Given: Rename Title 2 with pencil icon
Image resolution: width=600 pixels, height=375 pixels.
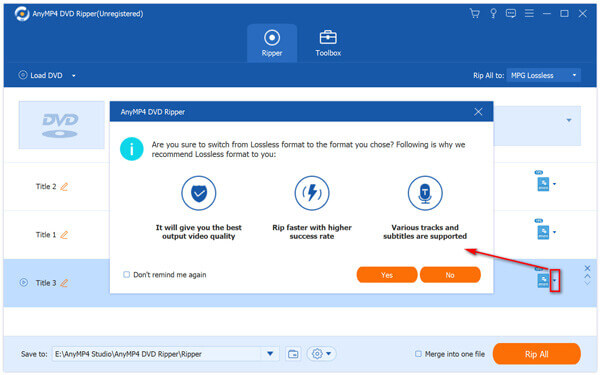Looking at the screenshot, I should click(64, 187).
